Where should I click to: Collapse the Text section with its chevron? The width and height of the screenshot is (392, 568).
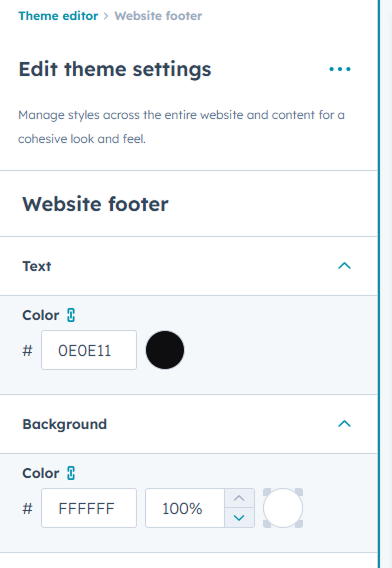coord(344,266)
